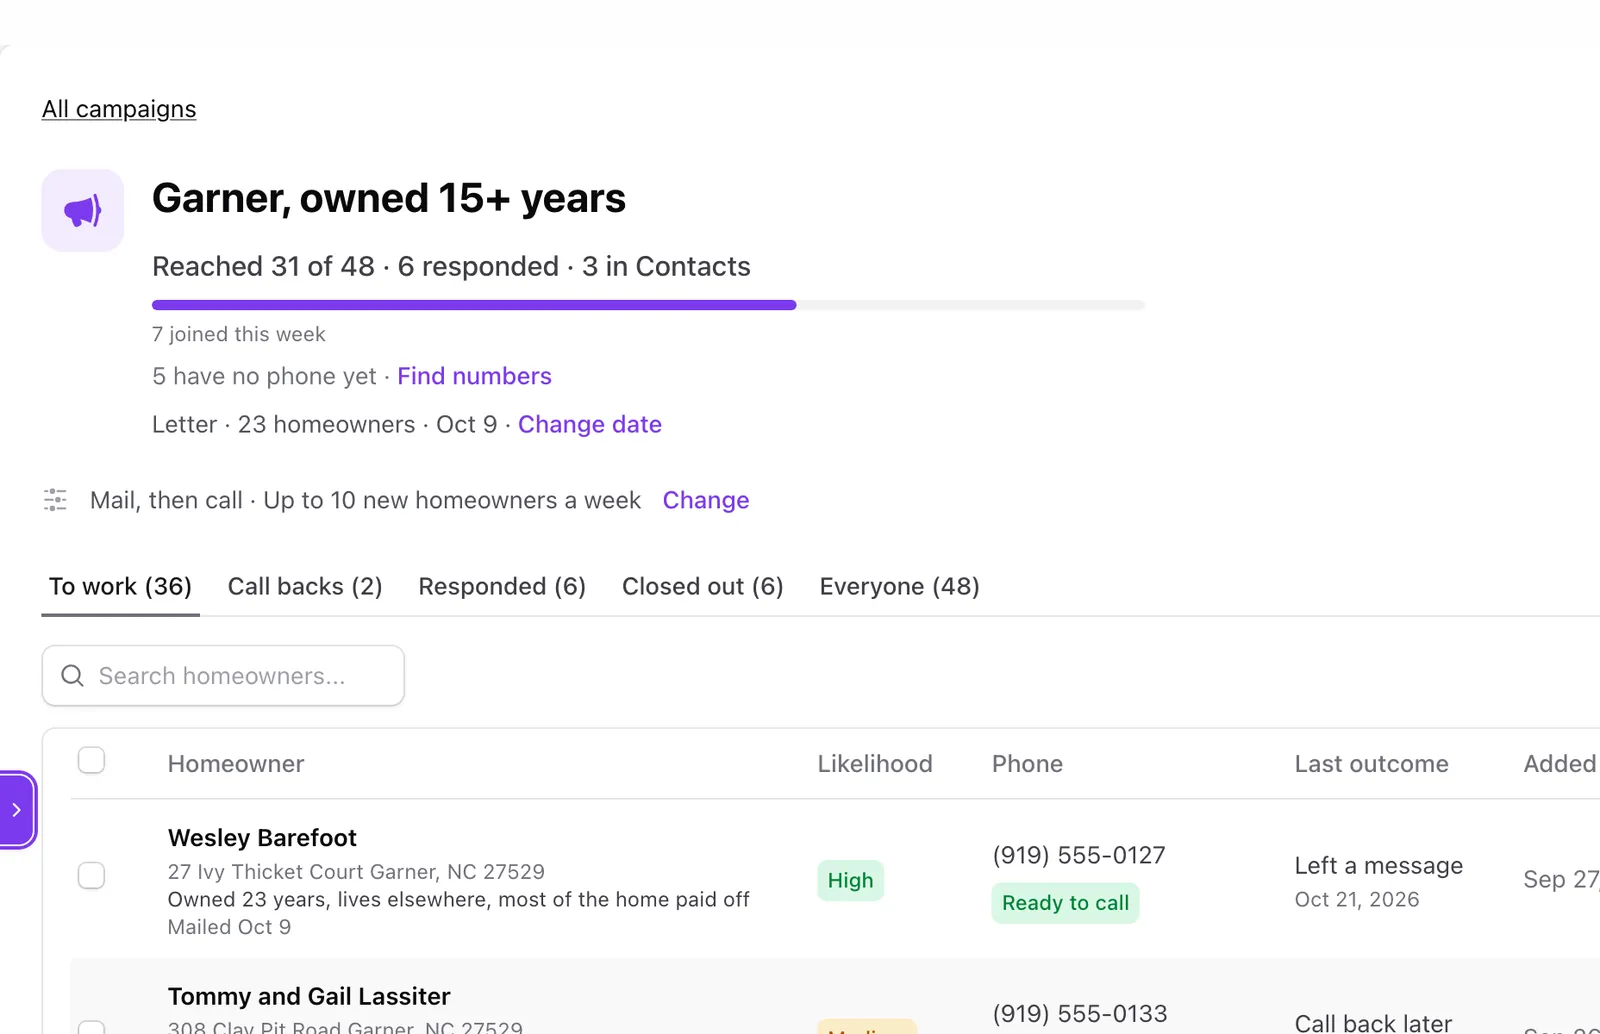Click the Phone column header
The image size is (1600, 1034).
coord(1027,764)
